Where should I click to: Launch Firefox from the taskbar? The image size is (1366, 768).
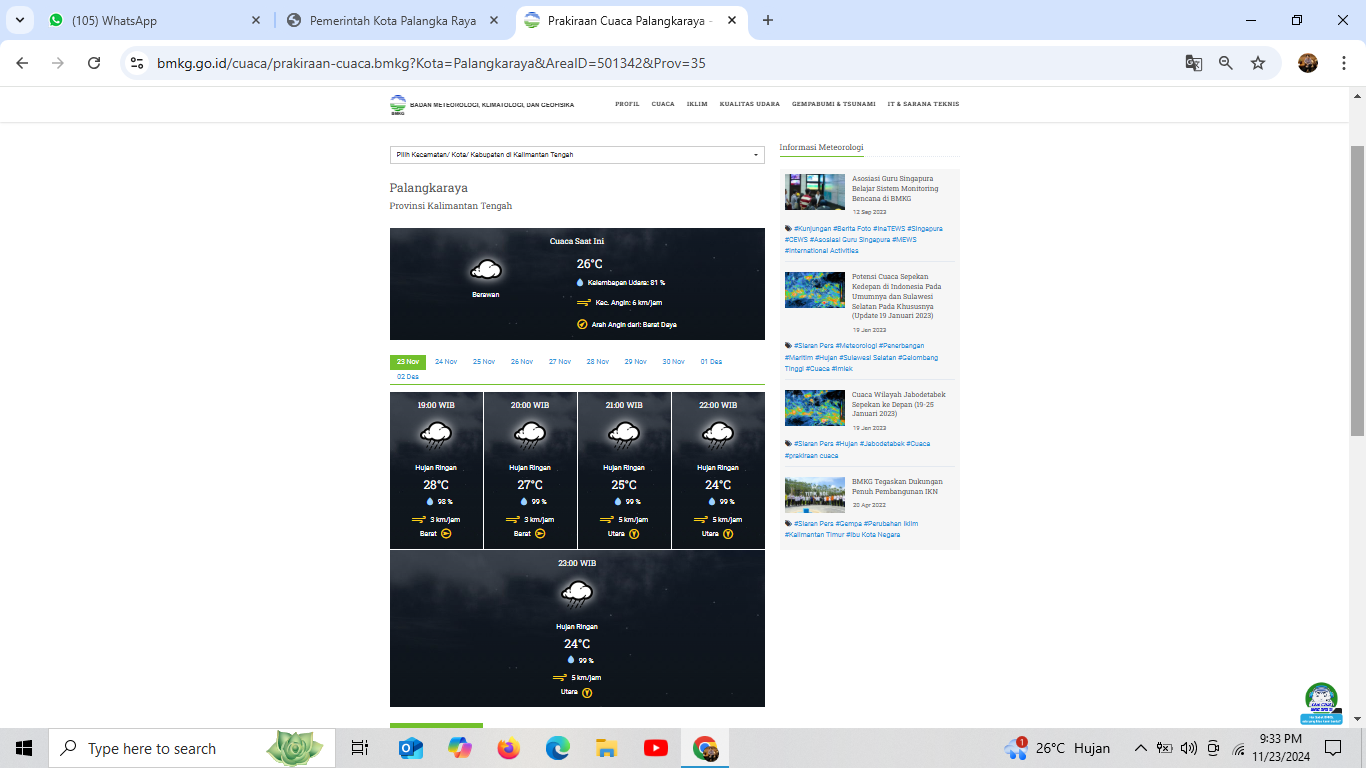[x=508, y=748]
